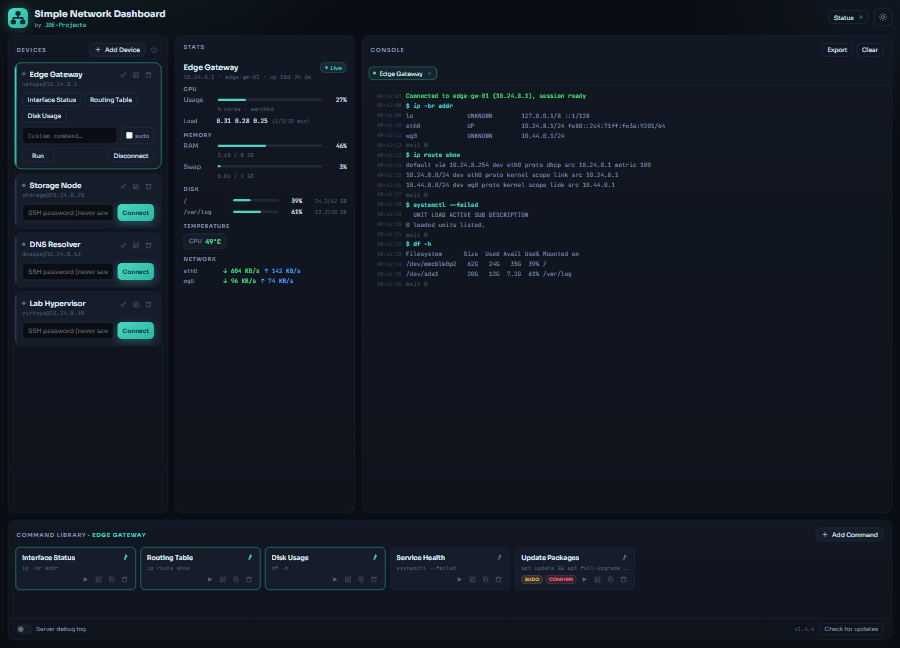Duplicate the Interface Status library command
Screen dimensions: 900x648
[111, 580]
